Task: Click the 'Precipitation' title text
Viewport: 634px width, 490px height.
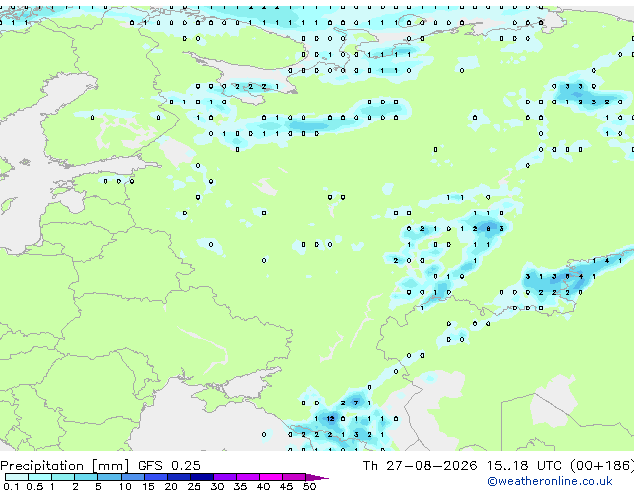Action: pos(42,466)
